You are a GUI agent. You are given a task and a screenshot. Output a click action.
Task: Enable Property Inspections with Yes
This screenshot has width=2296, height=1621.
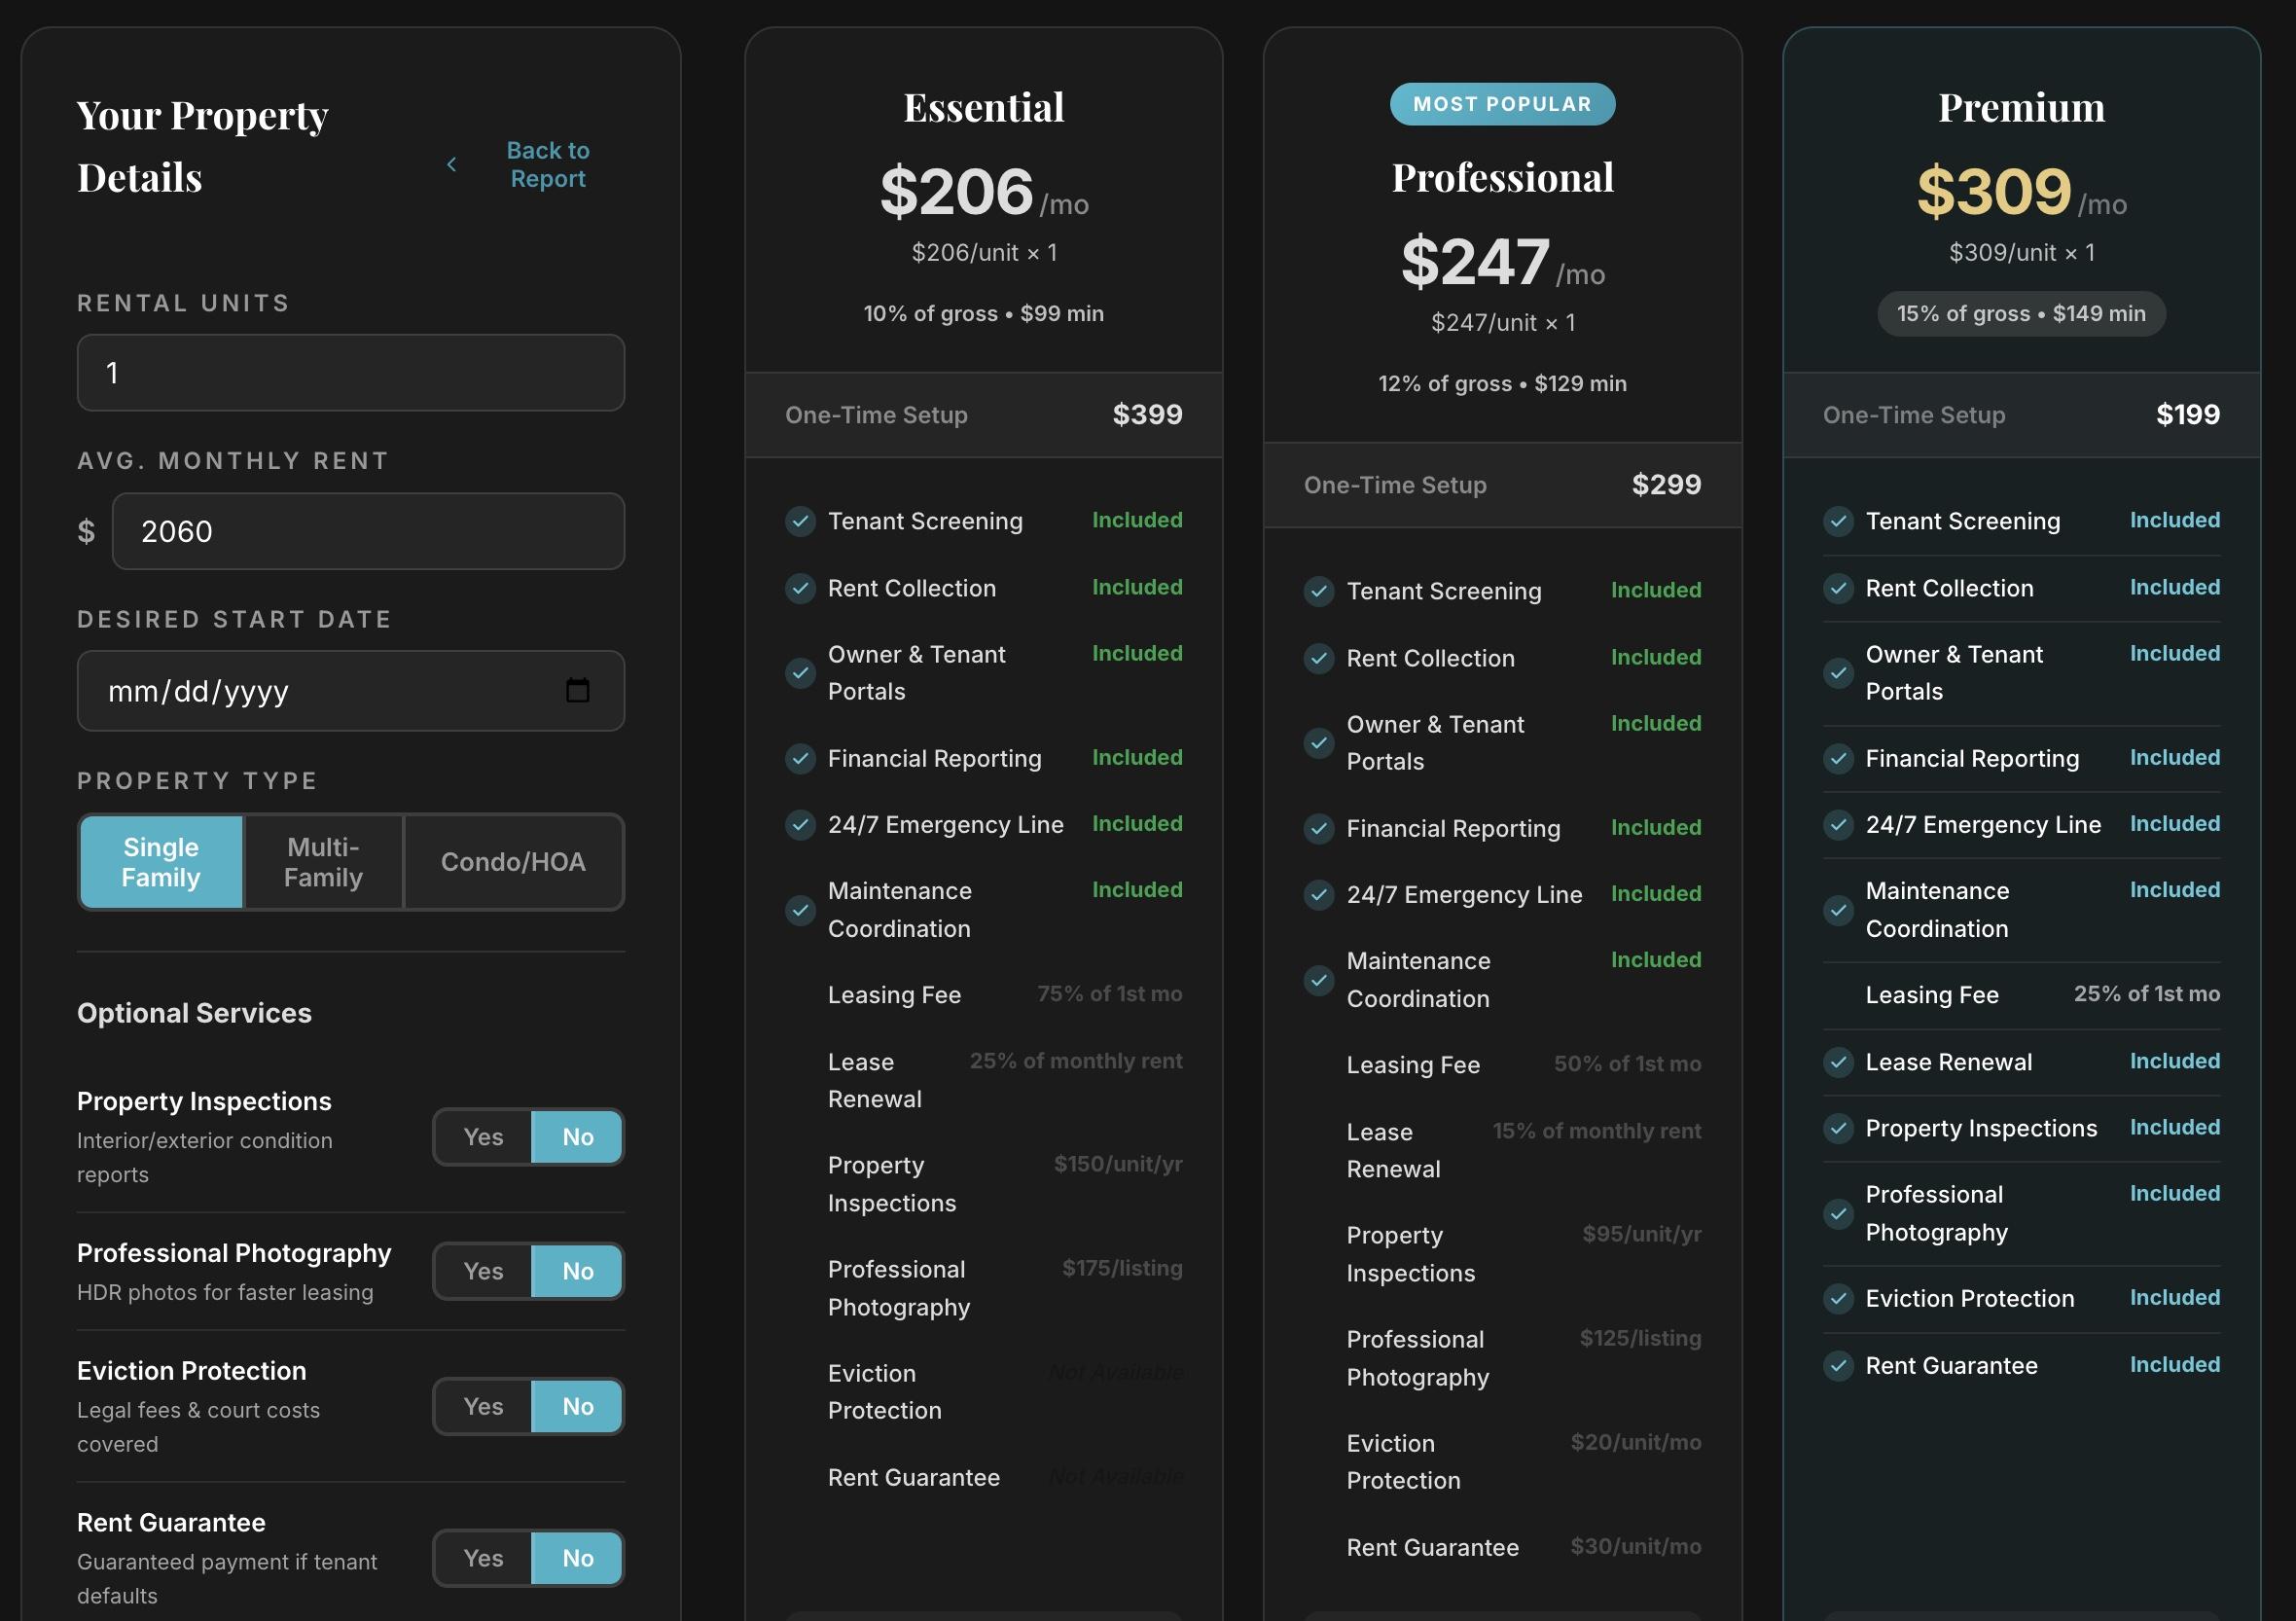click(x=483, y=1137)
